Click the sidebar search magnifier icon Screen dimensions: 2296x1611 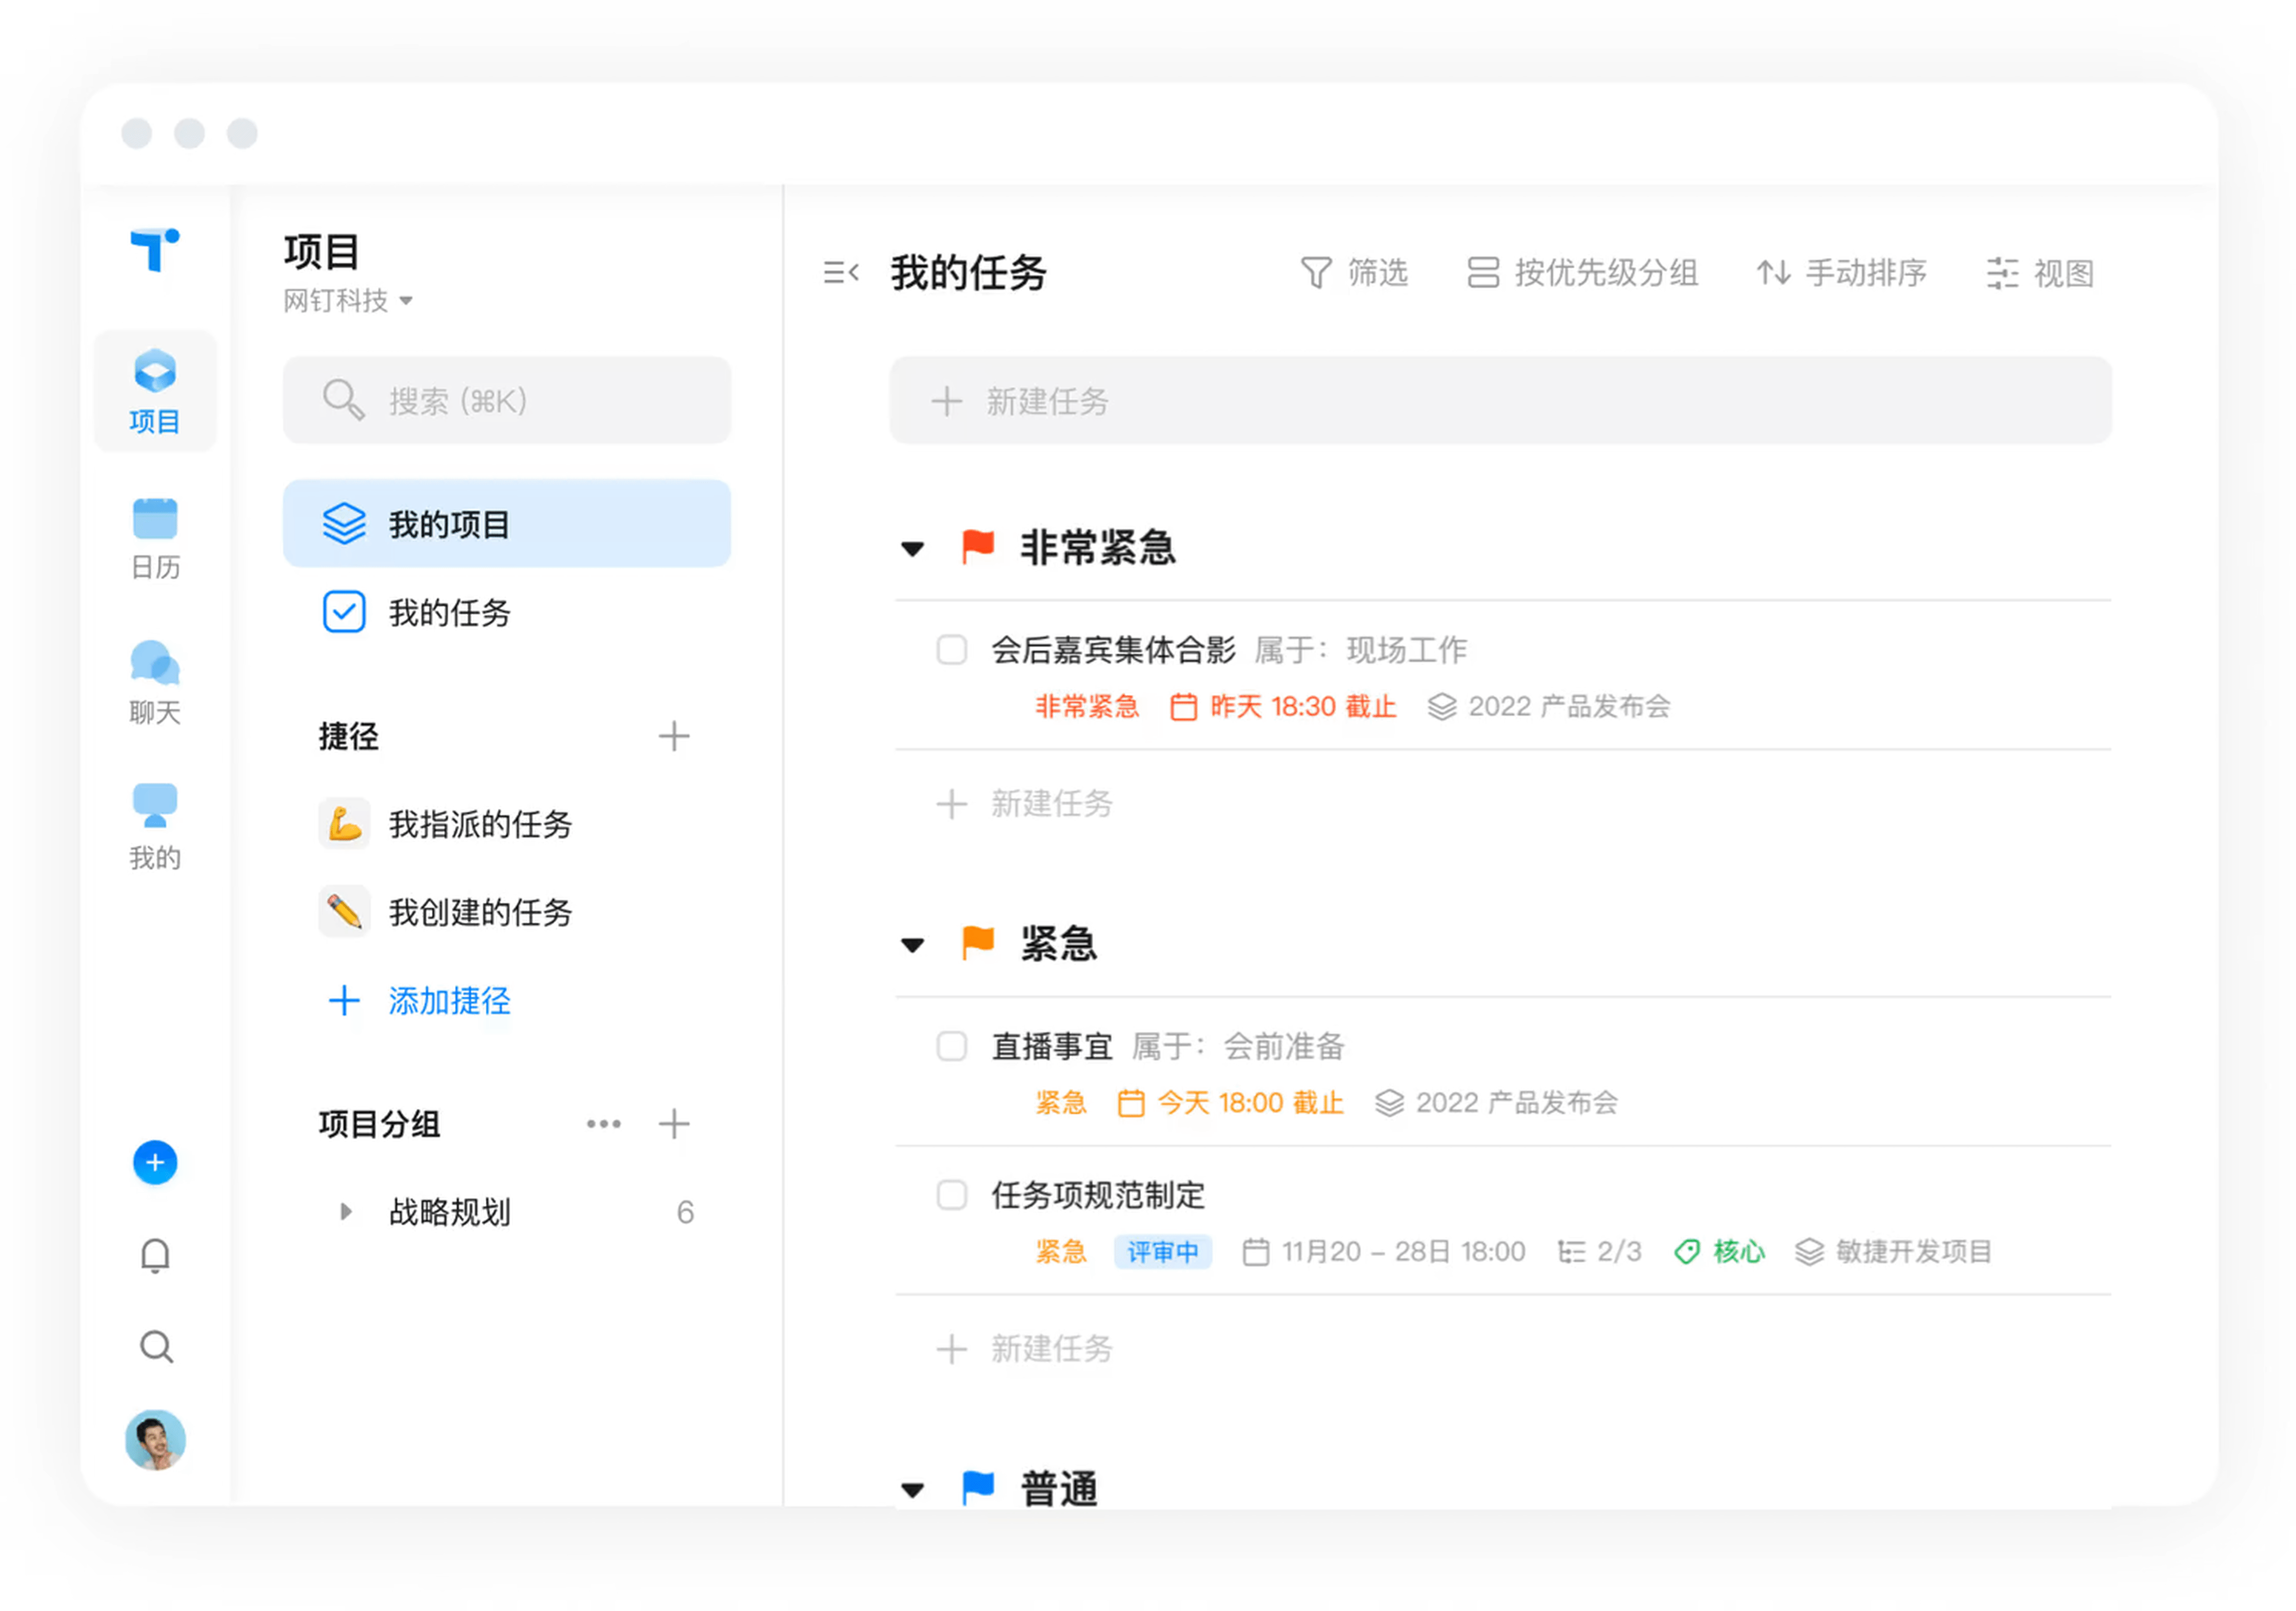[155, 1347]
